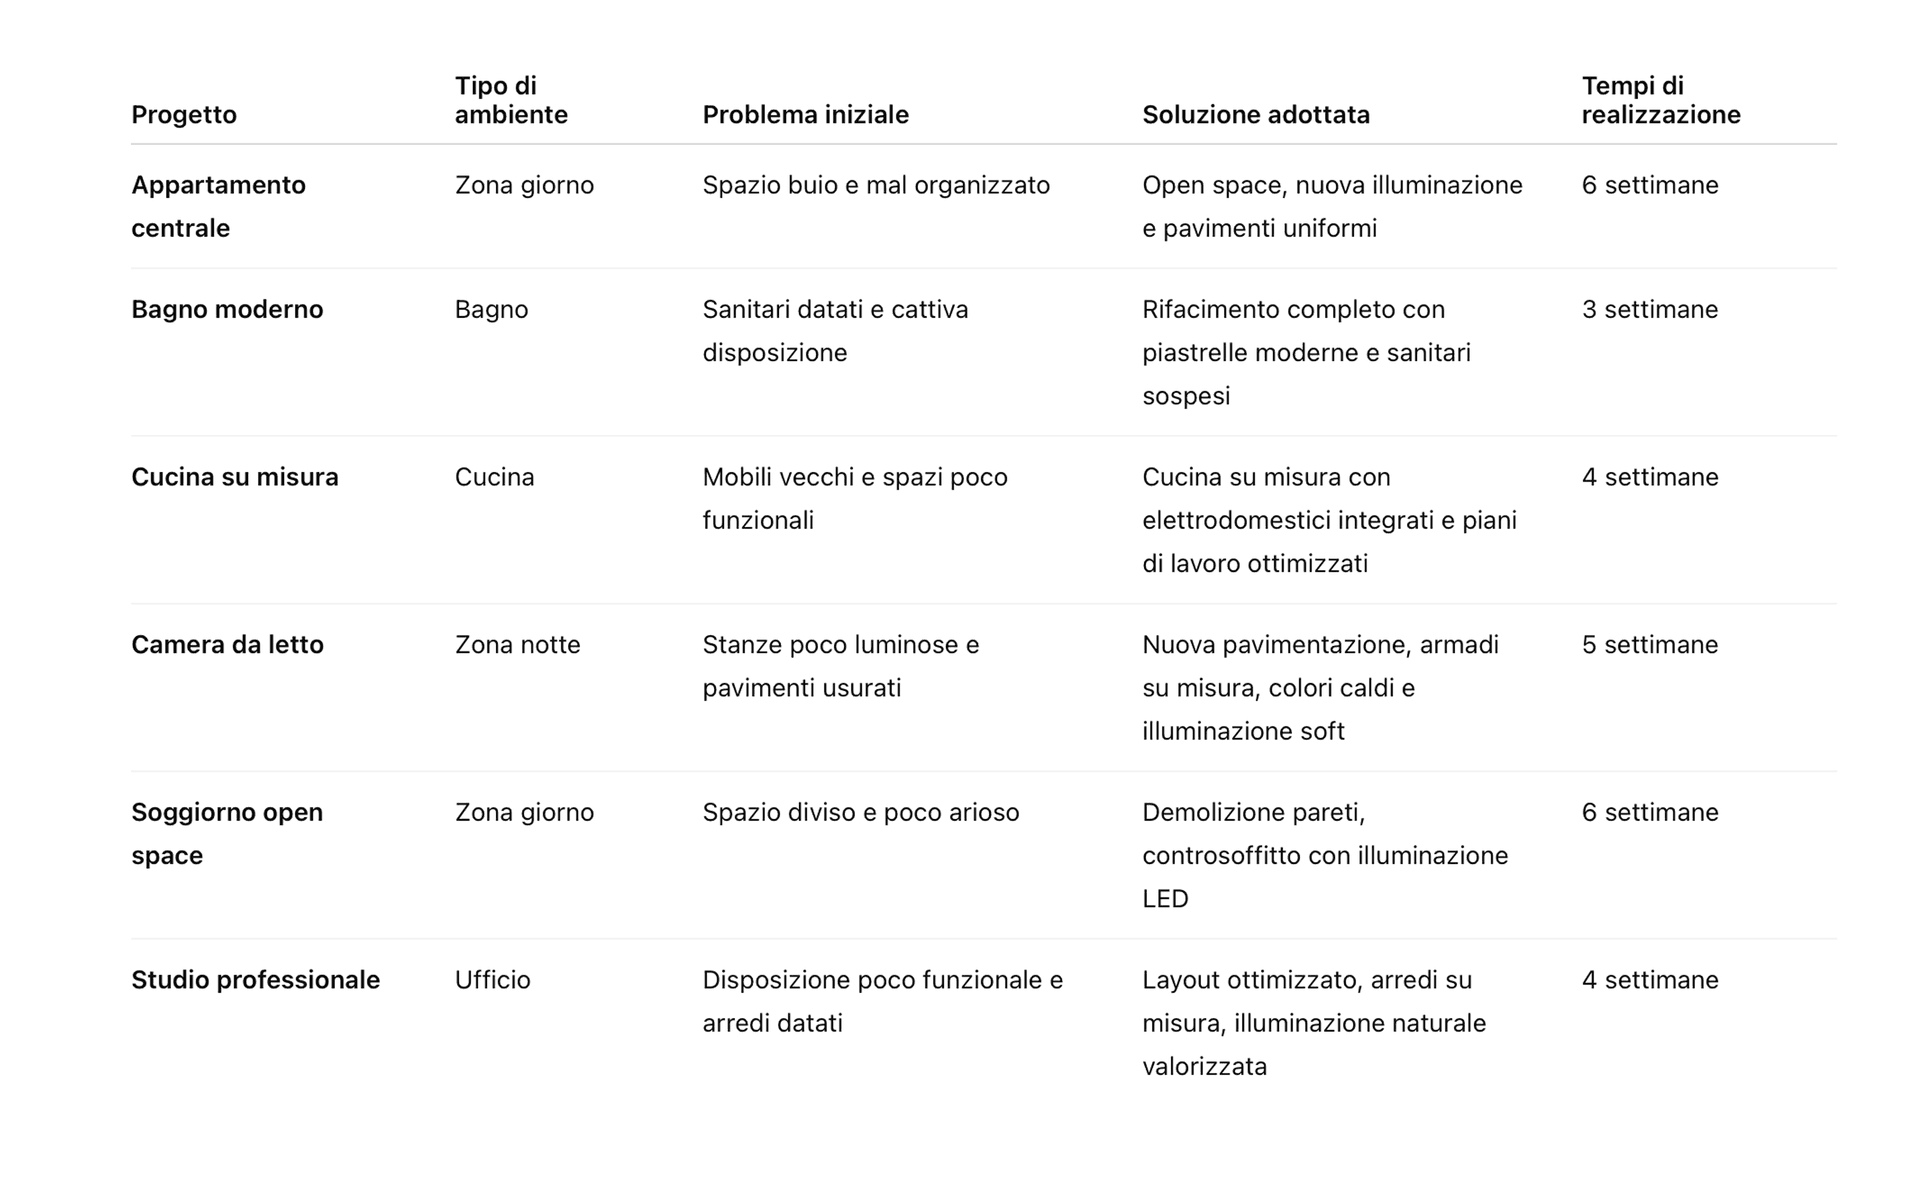Select the "Tipo di ambiente" column header
This screenshot has width=1920, height=1200.
tap(511, 100)
